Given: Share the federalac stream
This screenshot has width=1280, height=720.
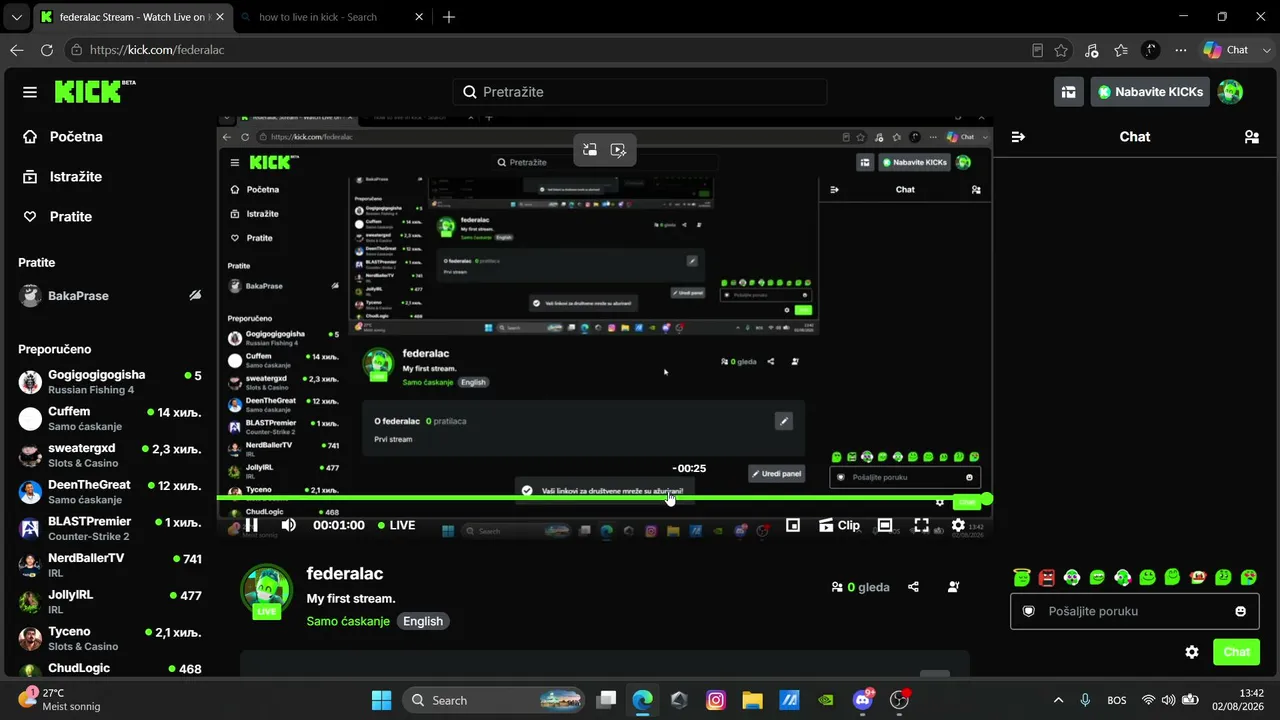Looking at the screenshot, I should point(913,587).
